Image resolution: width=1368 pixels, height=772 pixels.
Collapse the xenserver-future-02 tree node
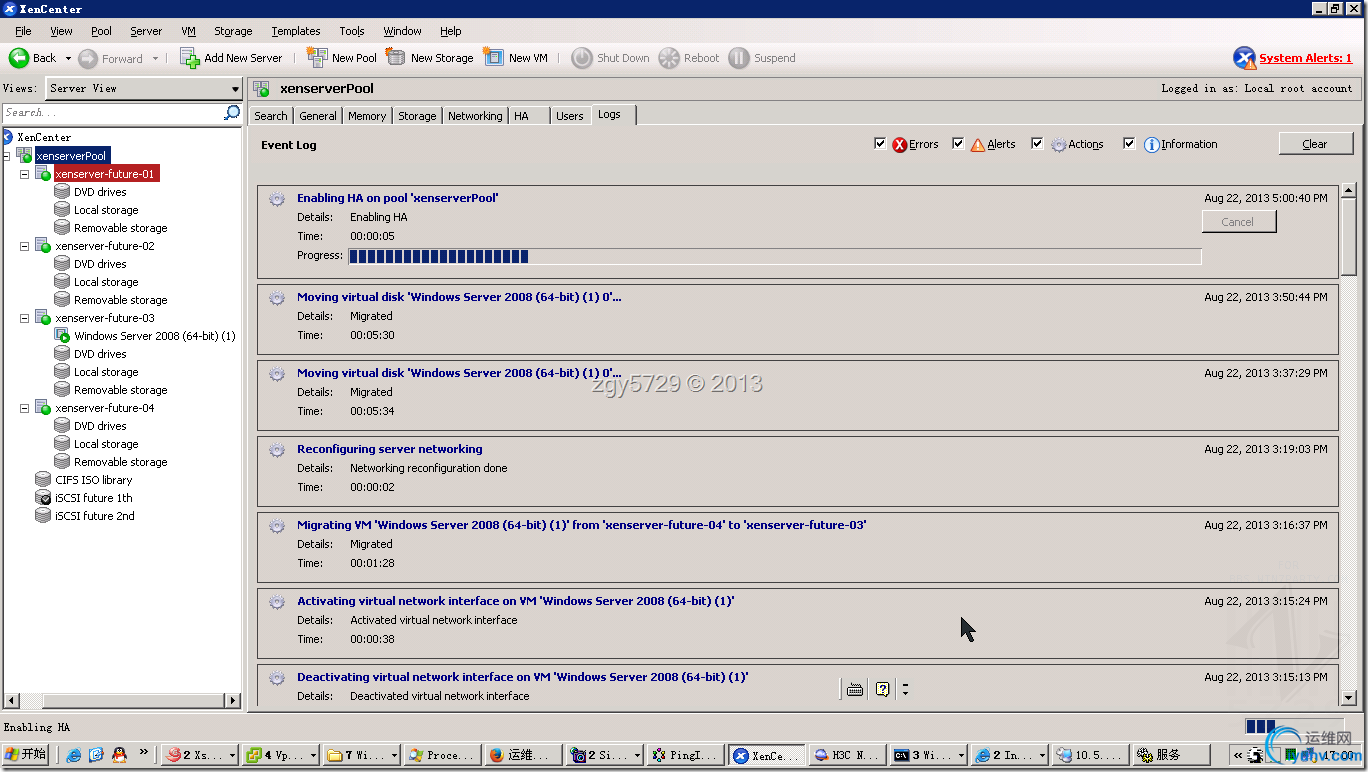pos(25,246)
